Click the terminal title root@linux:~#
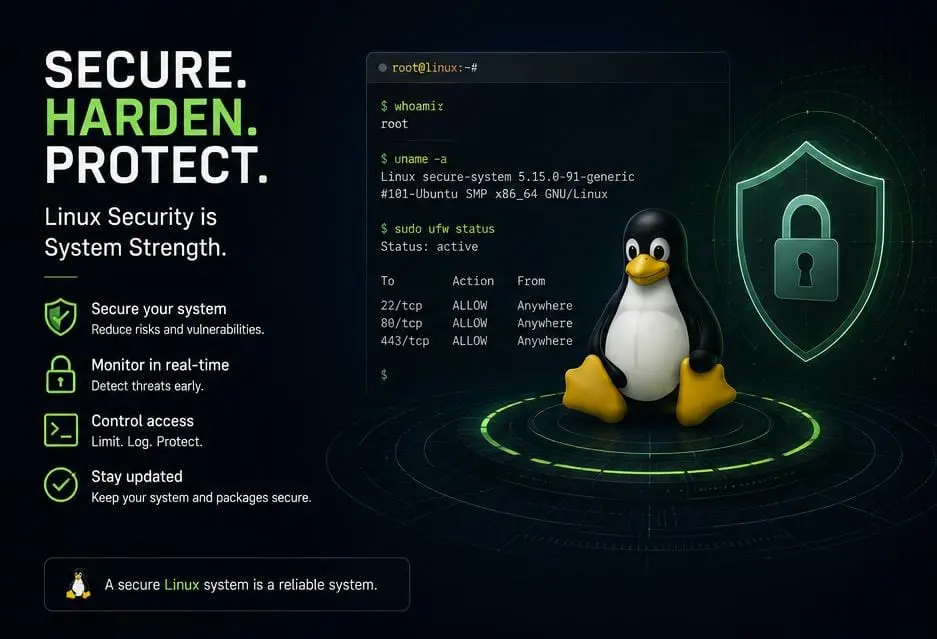 tap(434, 68)
